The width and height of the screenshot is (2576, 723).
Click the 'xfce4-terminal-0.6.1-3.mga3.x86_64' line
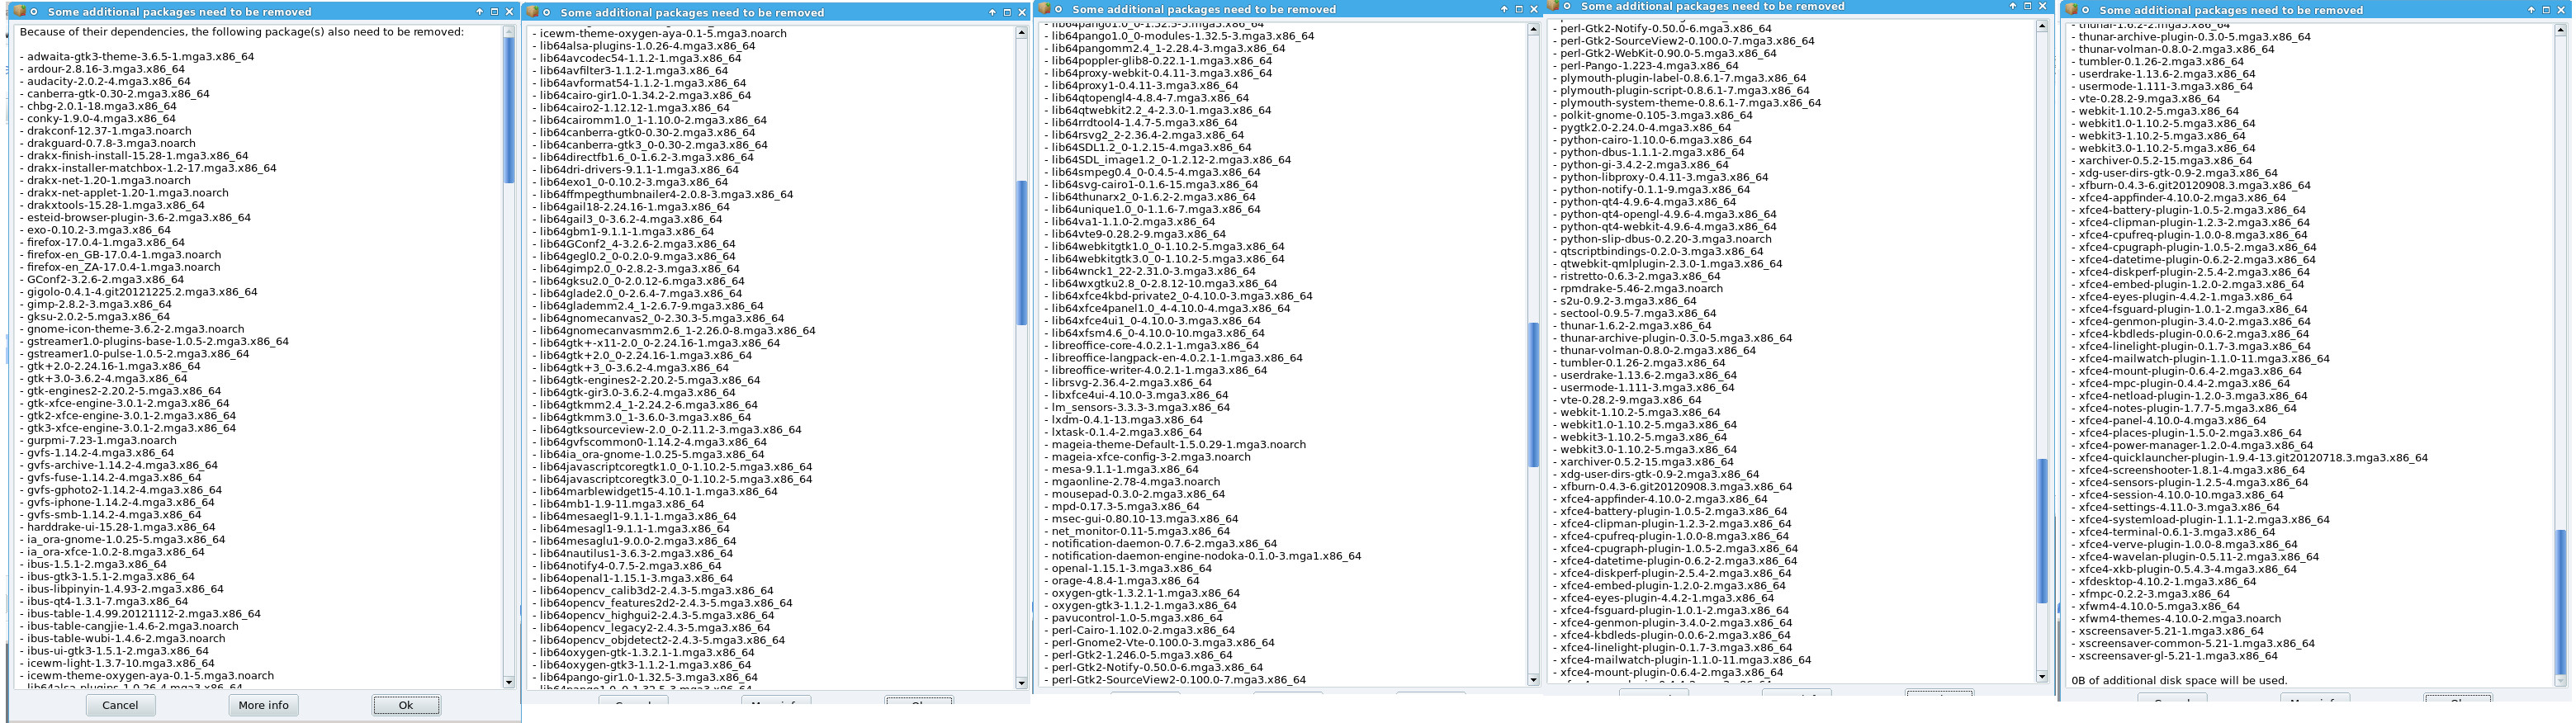coord(2172,532)
